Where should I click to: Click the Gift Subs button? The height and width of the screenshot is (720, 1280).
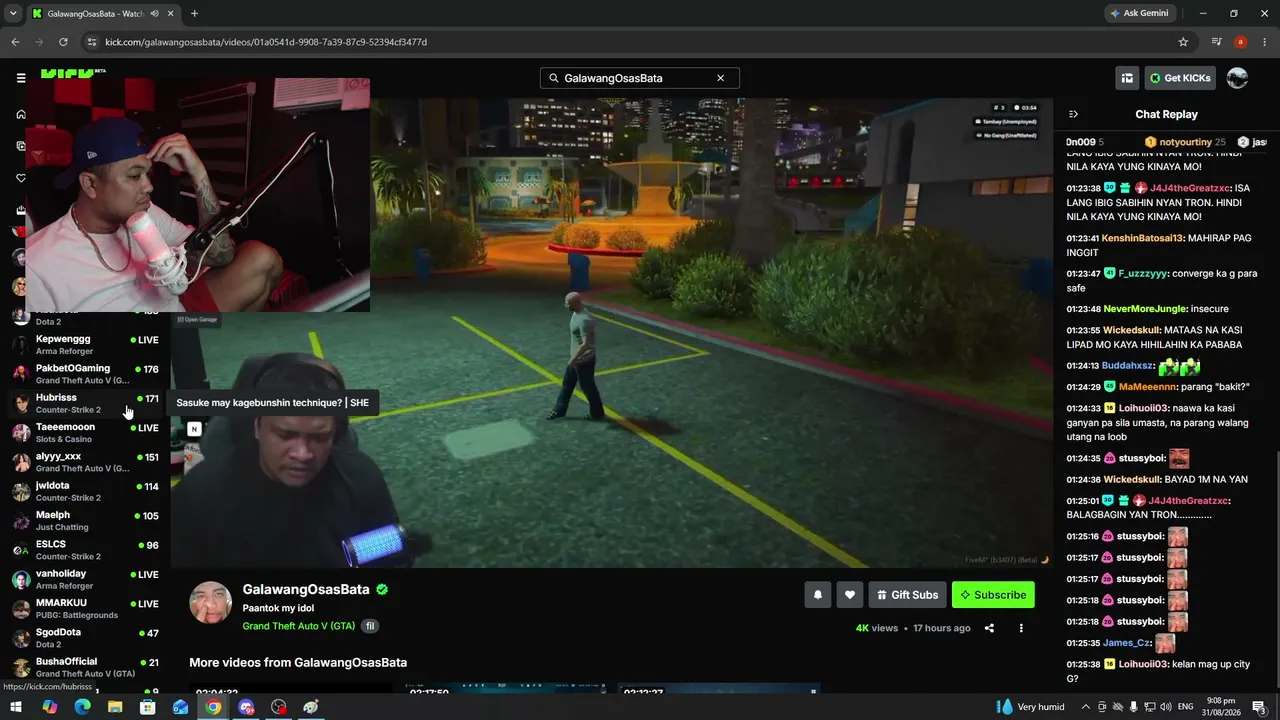(907, 595)
